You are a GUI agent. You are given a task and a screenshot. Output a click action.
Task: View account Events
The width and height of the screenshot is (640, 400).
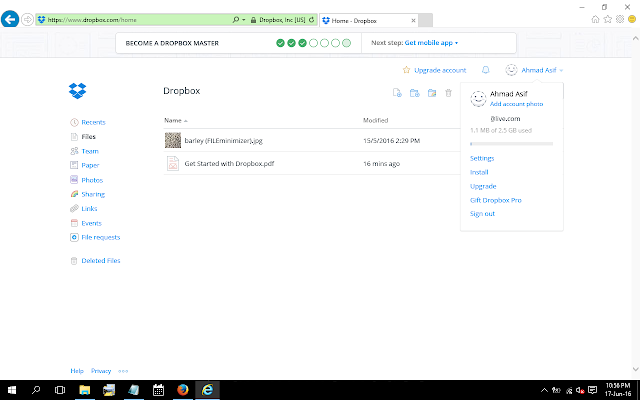point(91,223)
